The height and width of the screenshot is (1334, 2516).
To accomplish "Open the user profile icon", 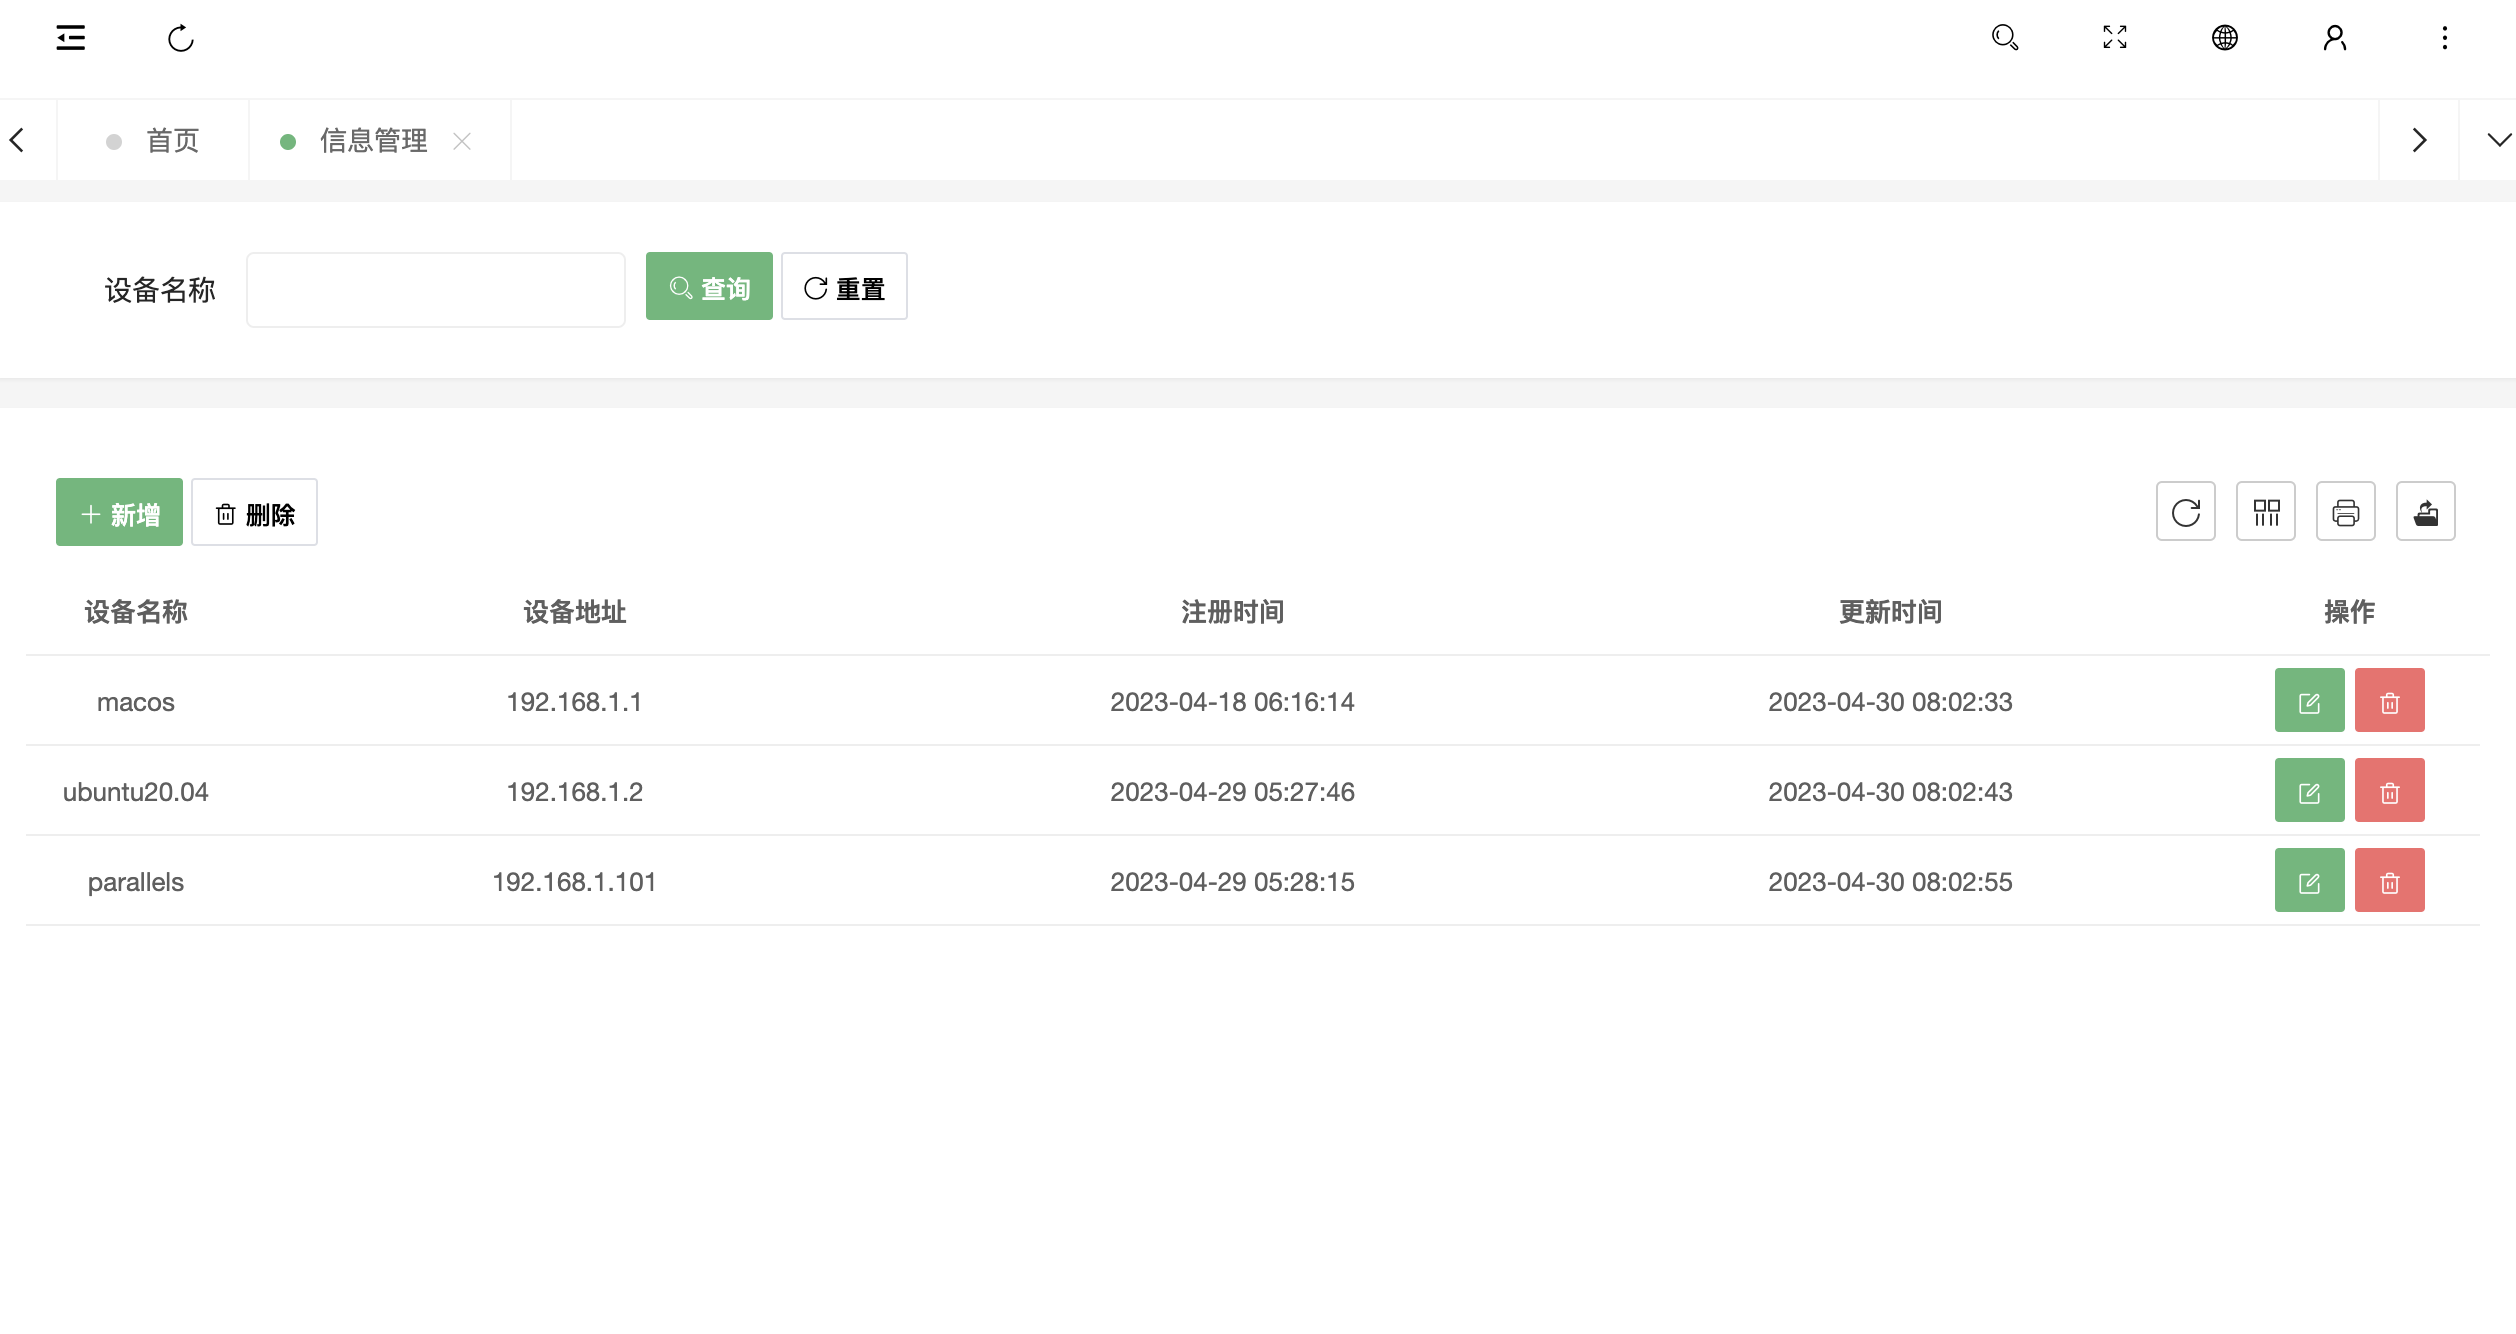I will click(2335, 38).
